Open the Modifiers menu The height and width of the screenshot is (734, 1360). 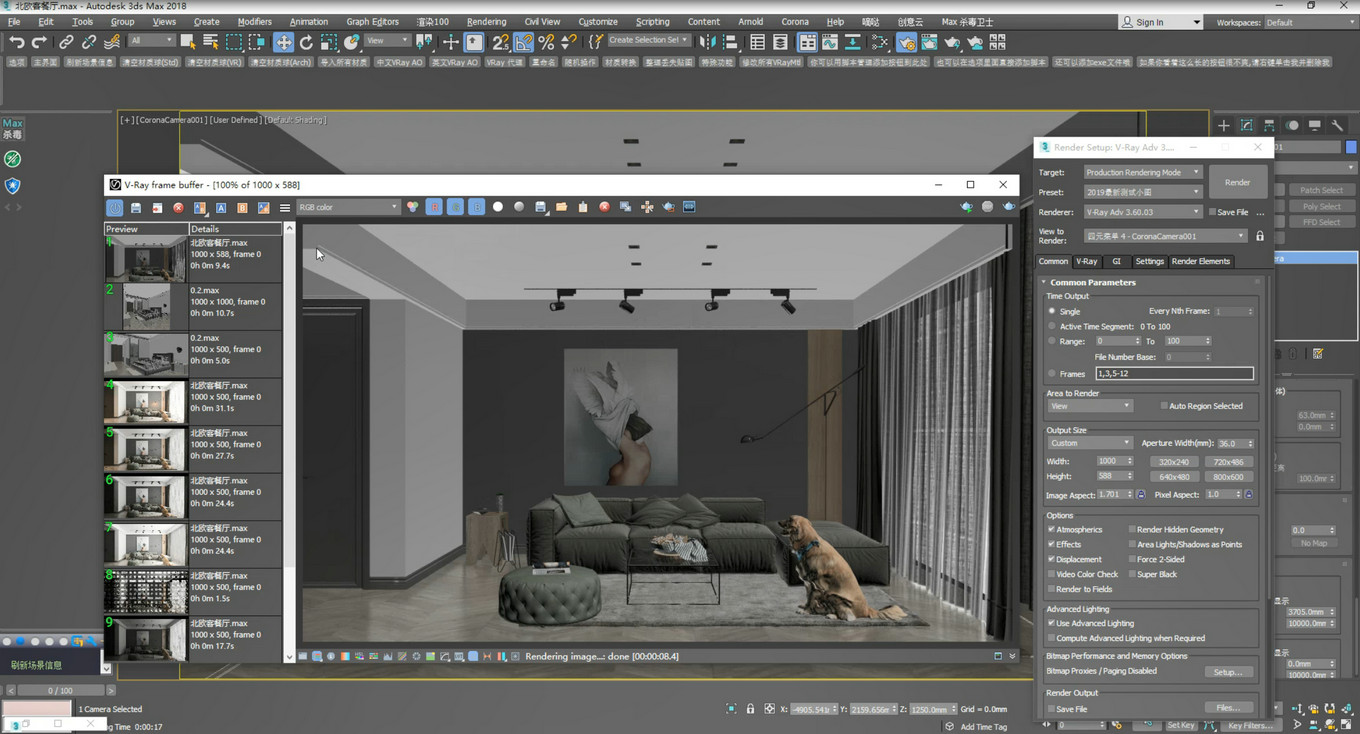tap(254, 21)
